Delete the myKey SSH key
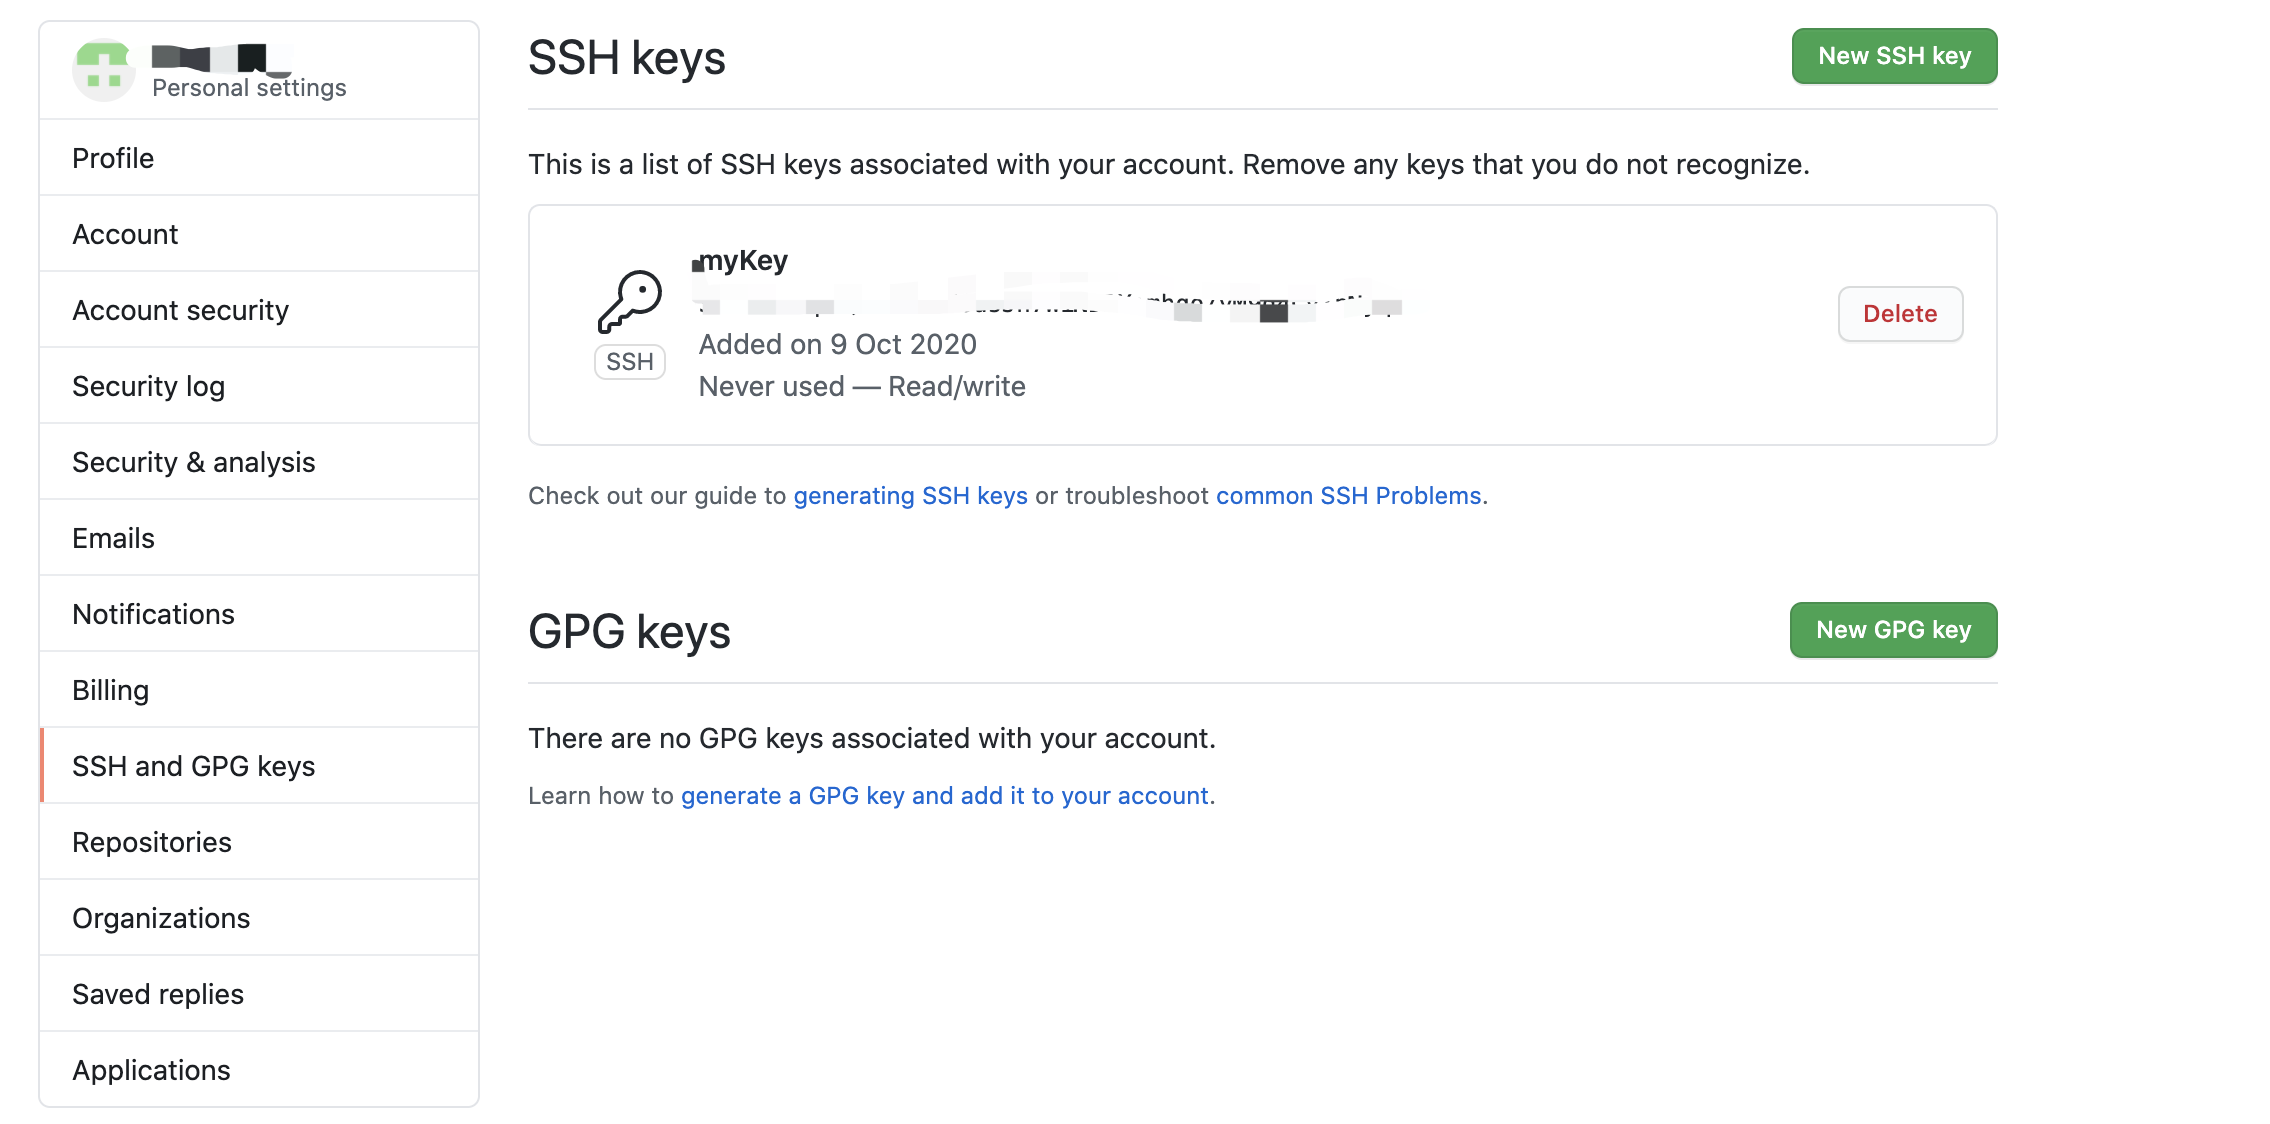2270x1124 pixels. click(x=1900, y=314)
